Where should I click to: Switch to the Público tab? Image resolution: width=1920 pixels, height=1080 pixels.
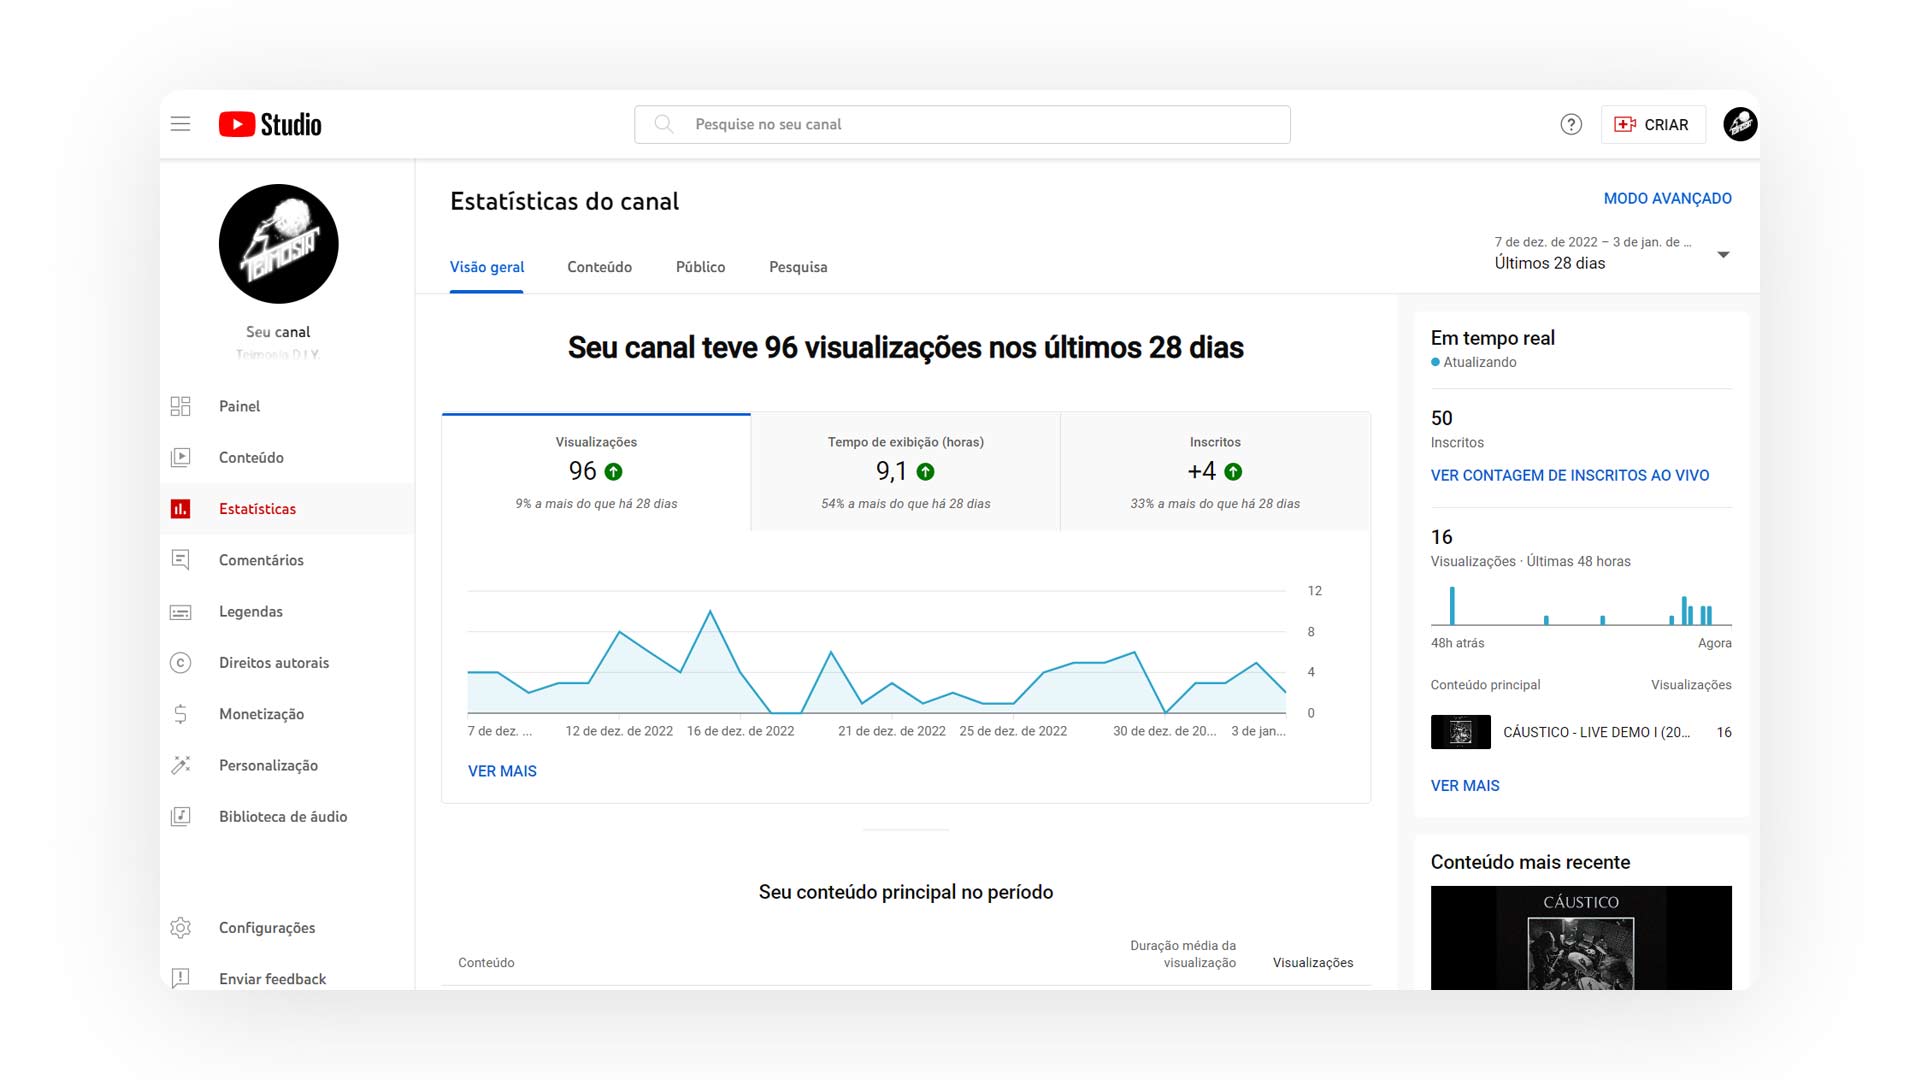[700, 267]
